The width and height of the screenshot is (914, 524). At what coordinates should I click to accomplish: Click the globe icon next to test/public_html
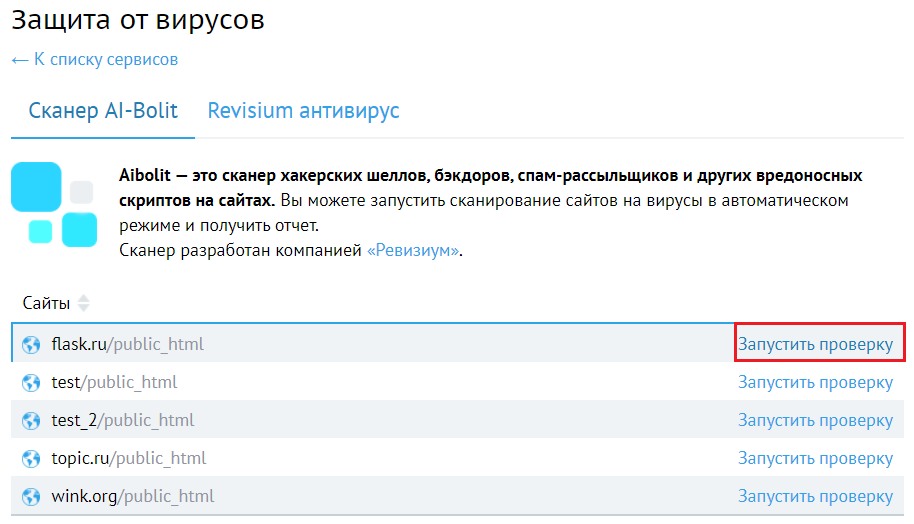point(31,382)
